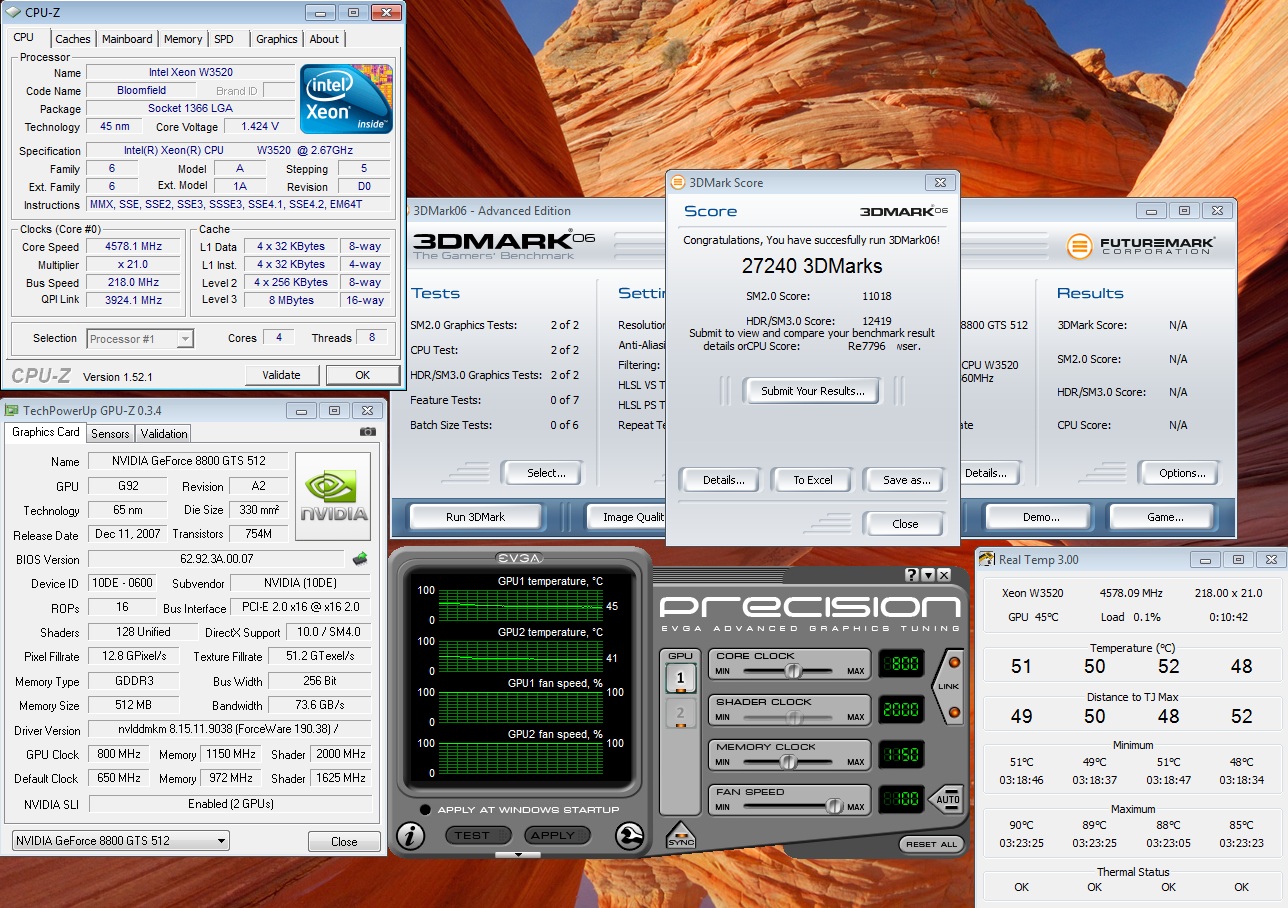Open the Processor #1 selection dropdown in CPU-Z
The width and height of the screenshot is (1288, 908).
(140, 339)
